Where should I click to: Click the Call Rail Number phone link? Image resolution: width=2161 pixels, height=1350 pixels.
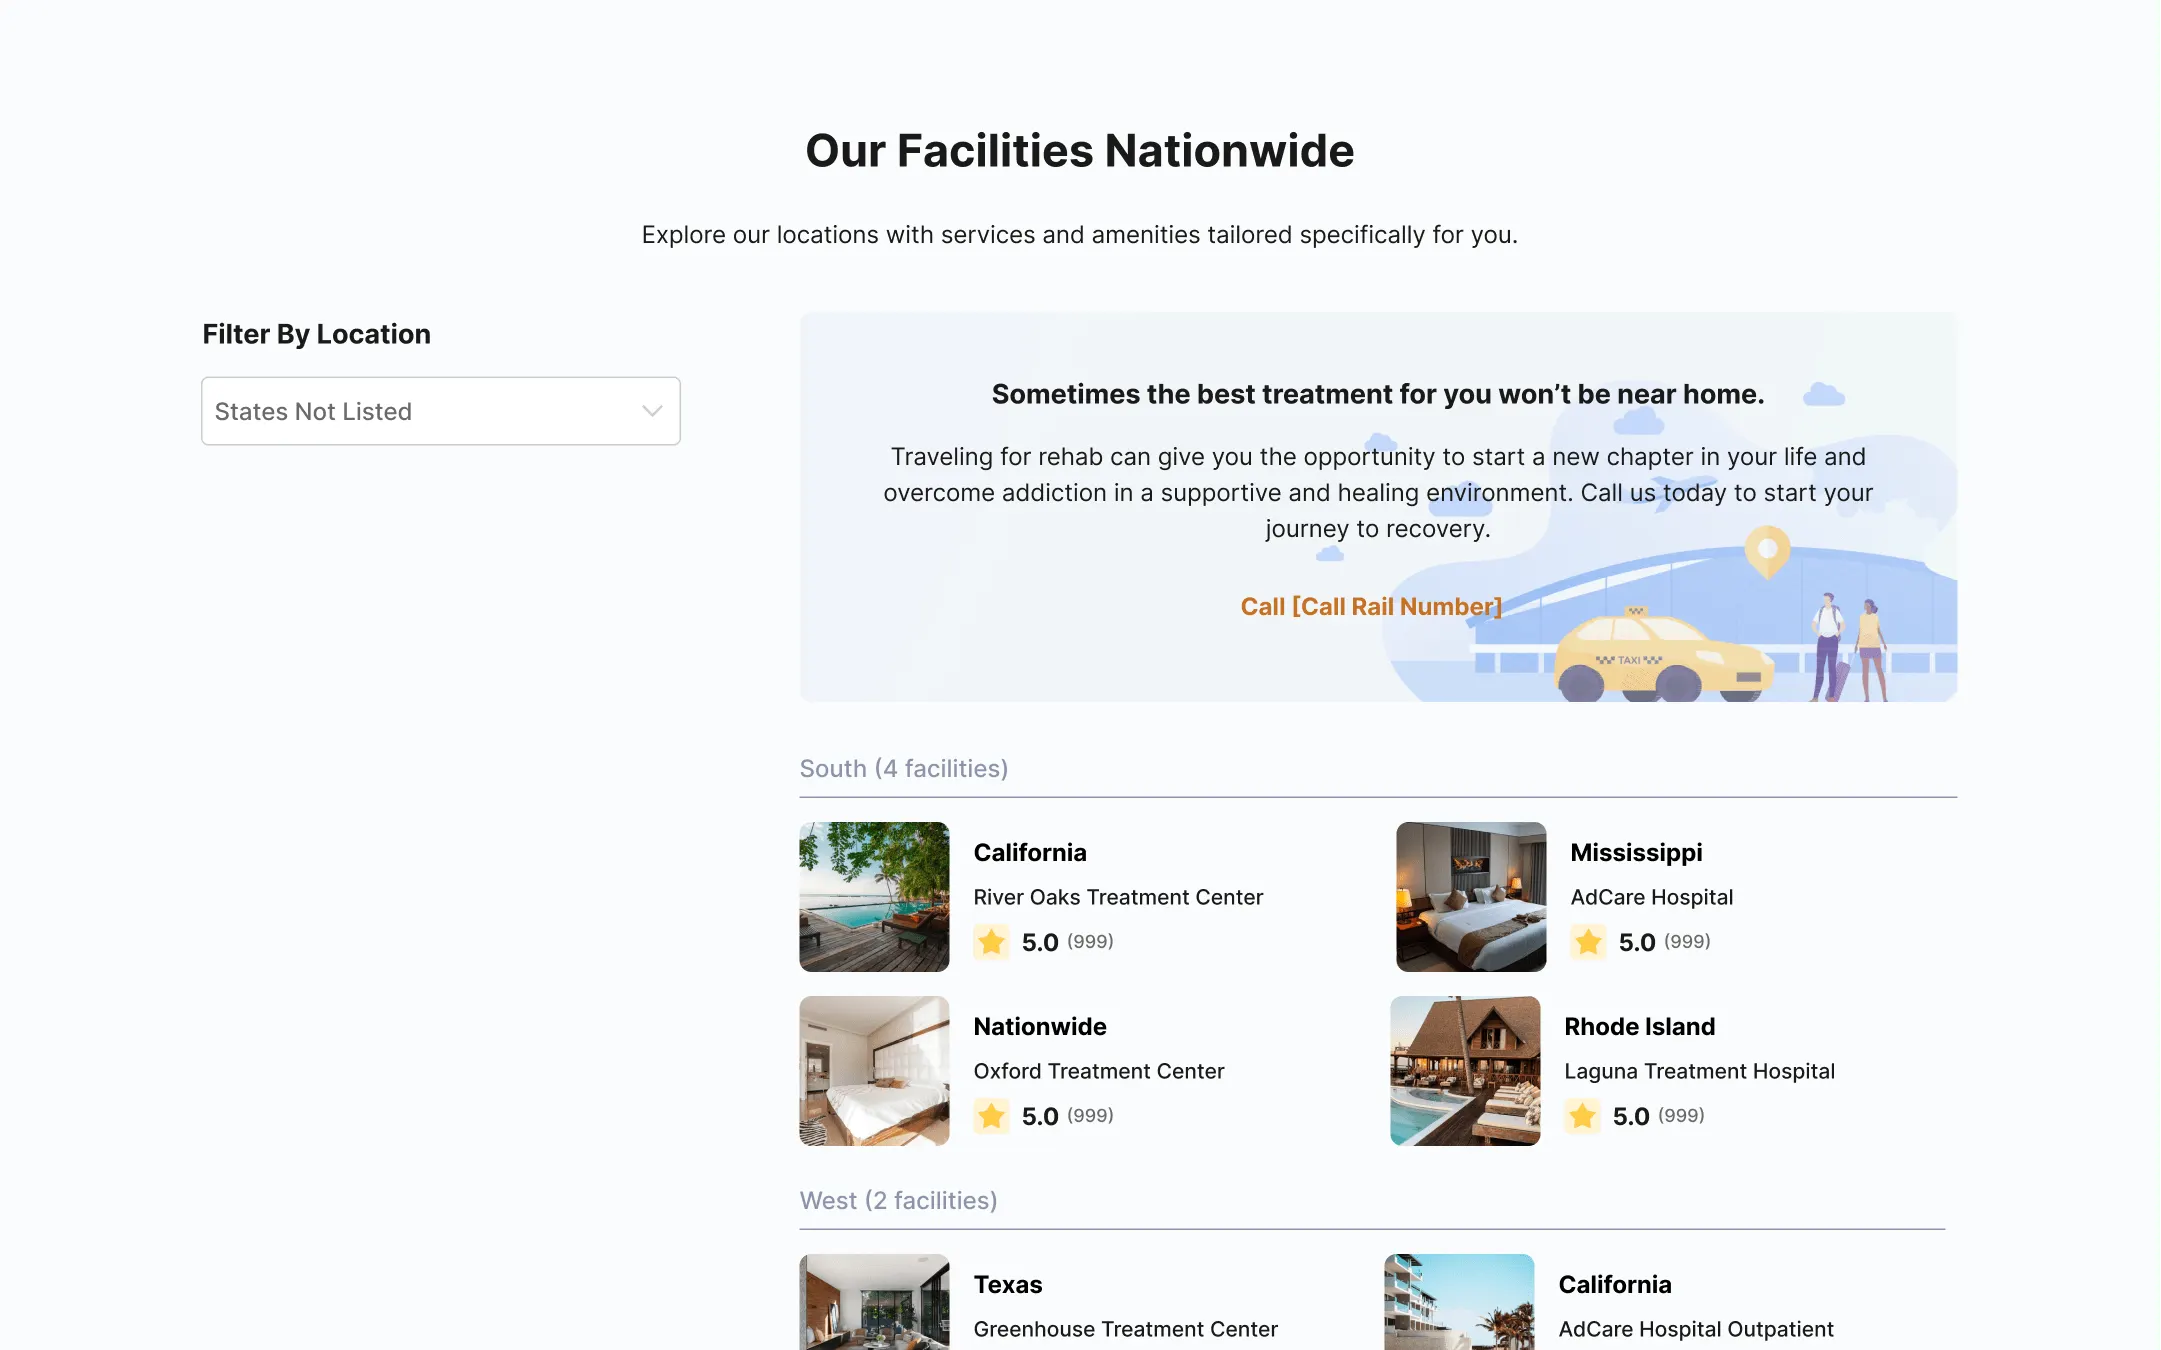(1371, 606)
